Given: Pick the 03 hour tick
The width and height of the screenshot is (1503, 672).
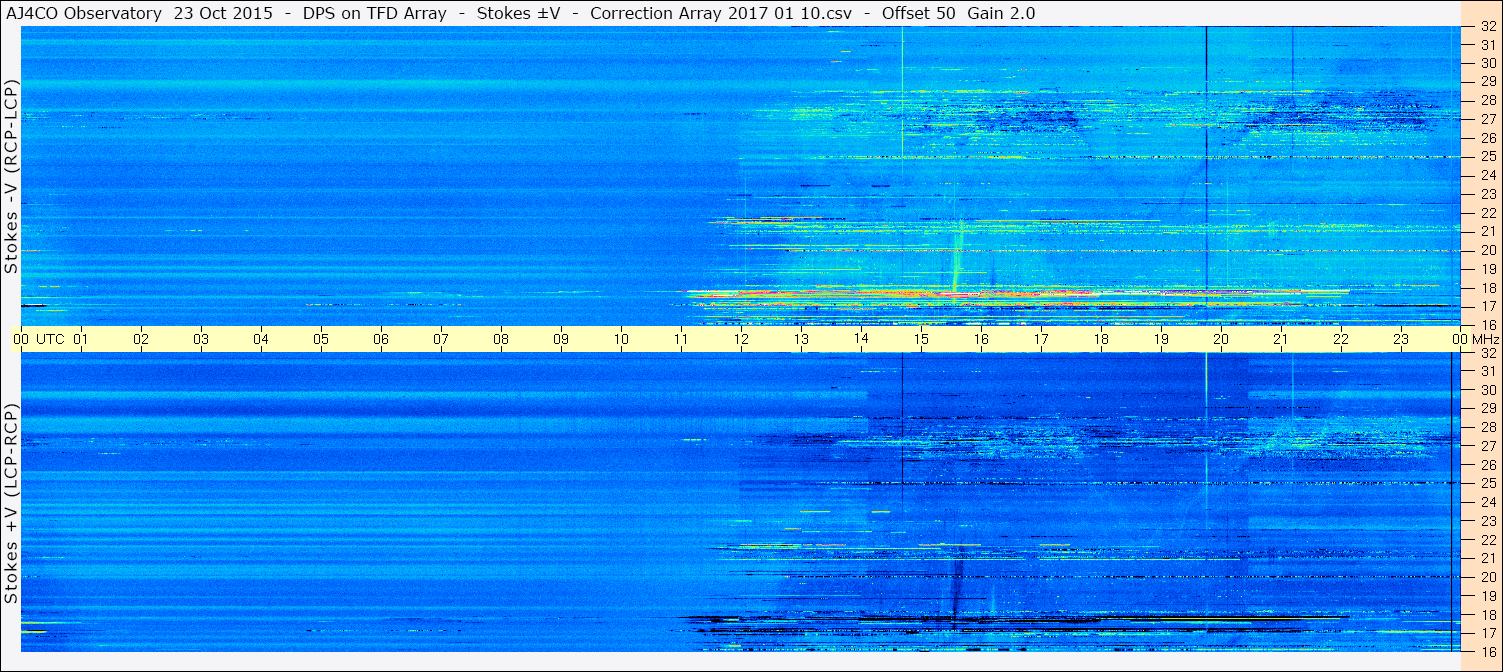Looking at the screenshot, I should click(x=201, y=339).
